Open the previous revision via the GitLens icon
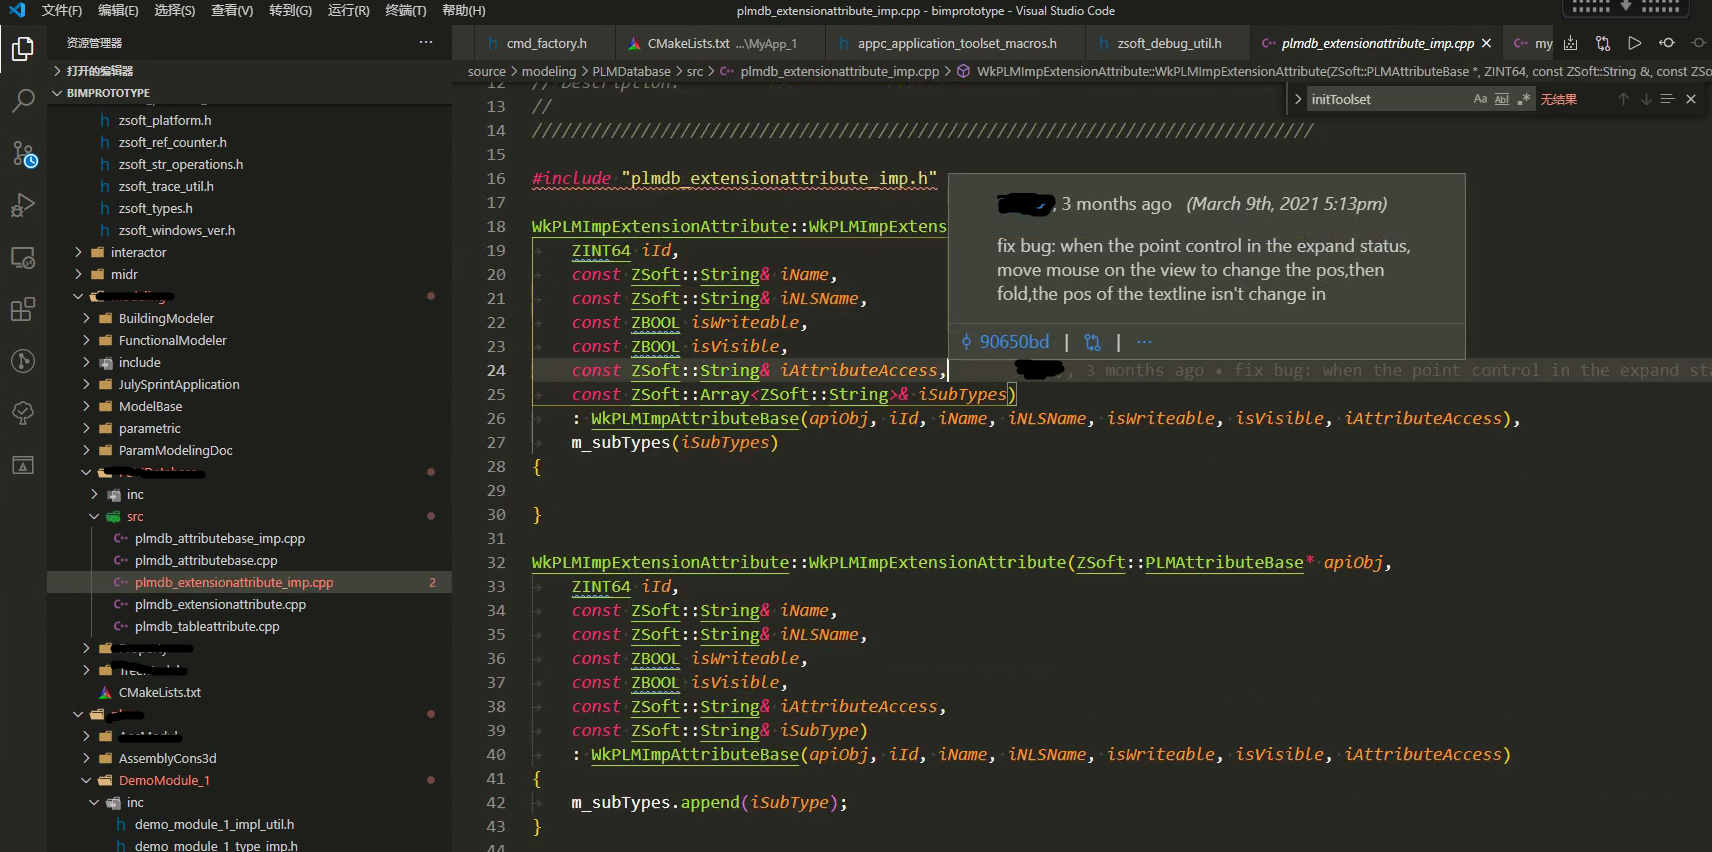 click(x=1667, y=43)
